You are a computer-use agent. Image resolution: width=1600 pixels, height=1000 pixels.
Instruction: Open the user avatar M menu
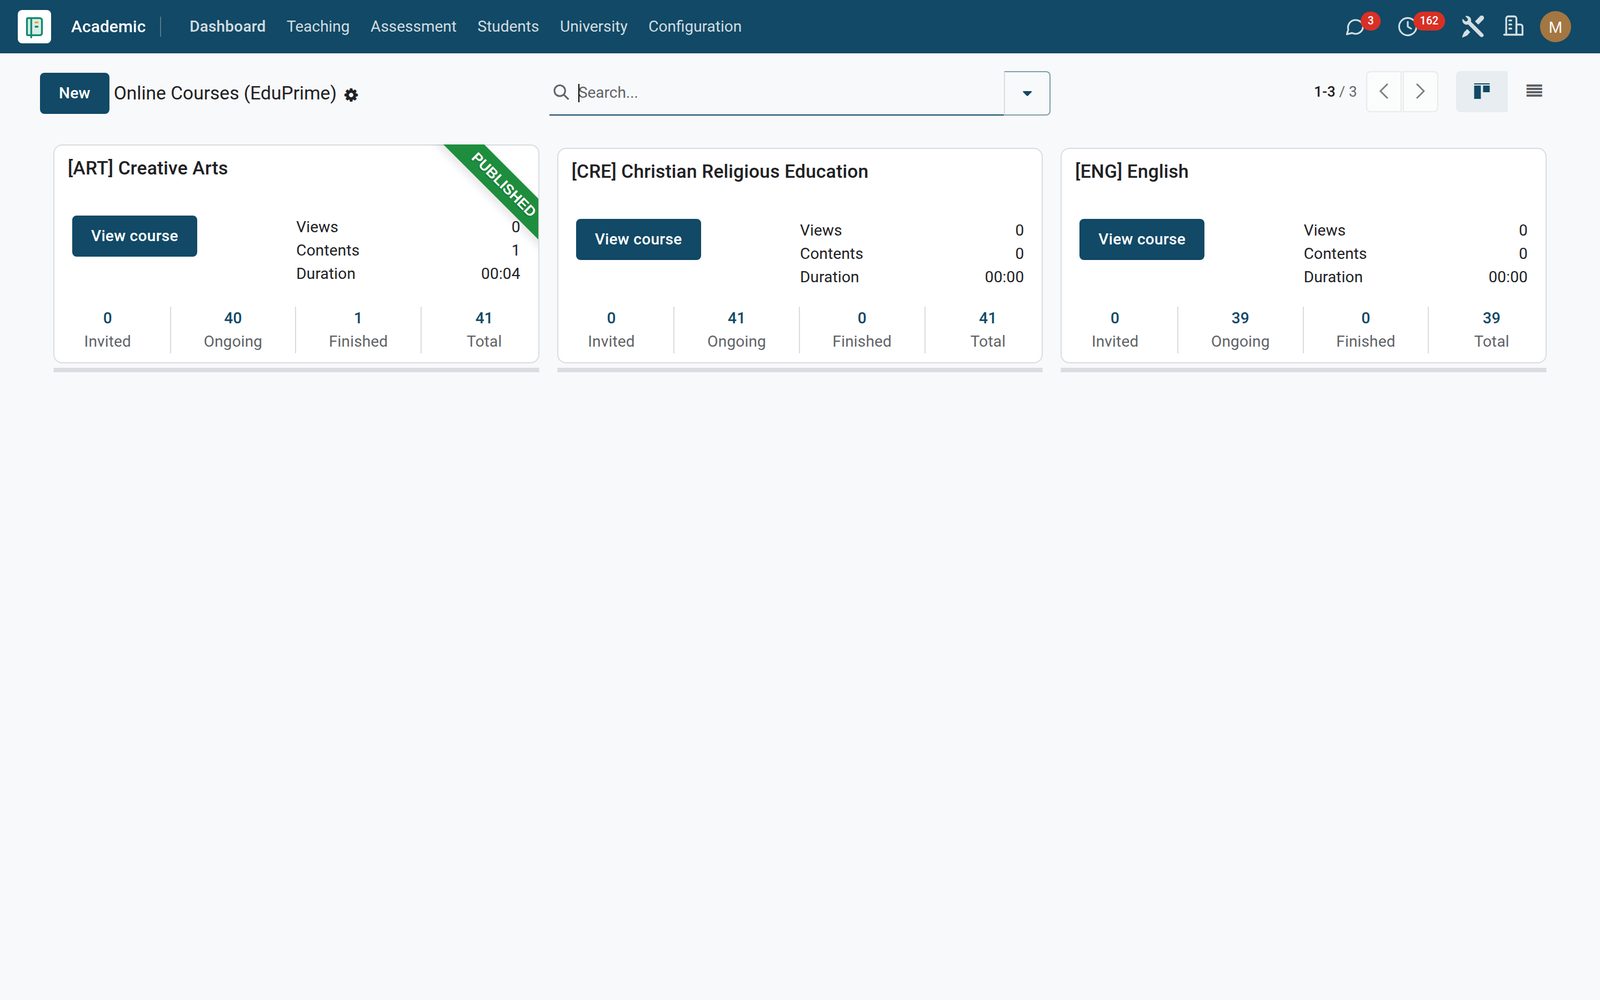click(1555, 27)
